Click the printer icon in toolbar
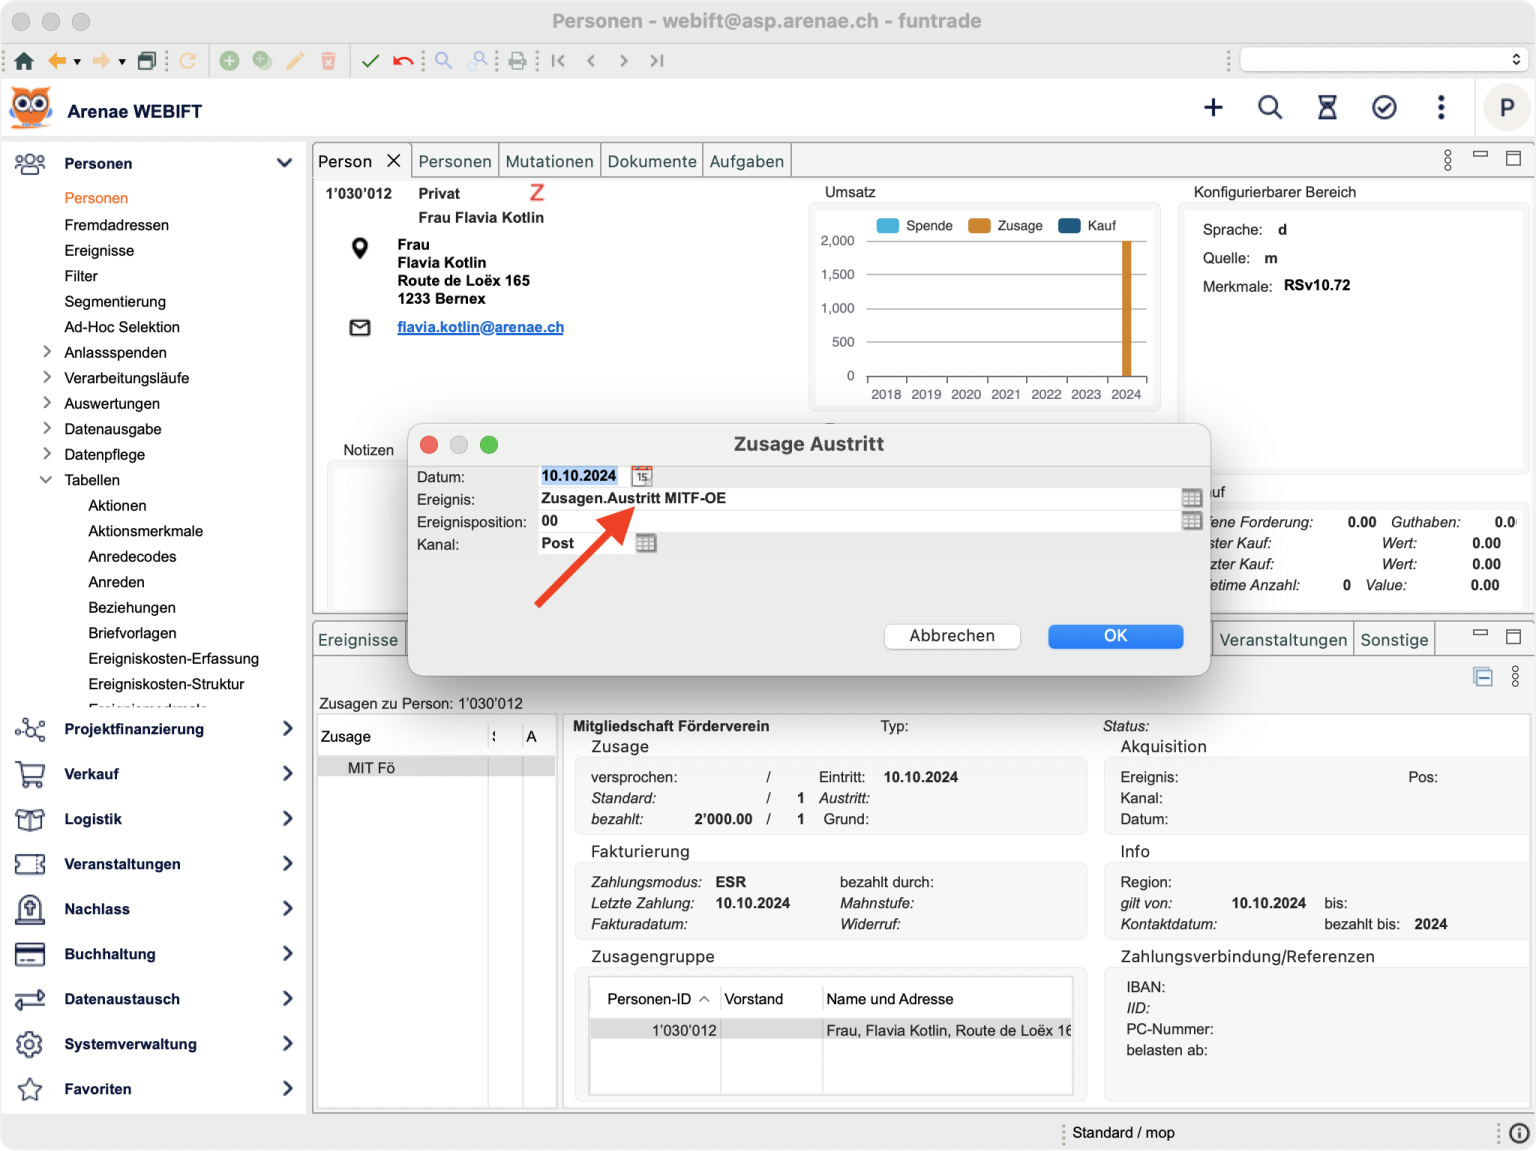 517,61
